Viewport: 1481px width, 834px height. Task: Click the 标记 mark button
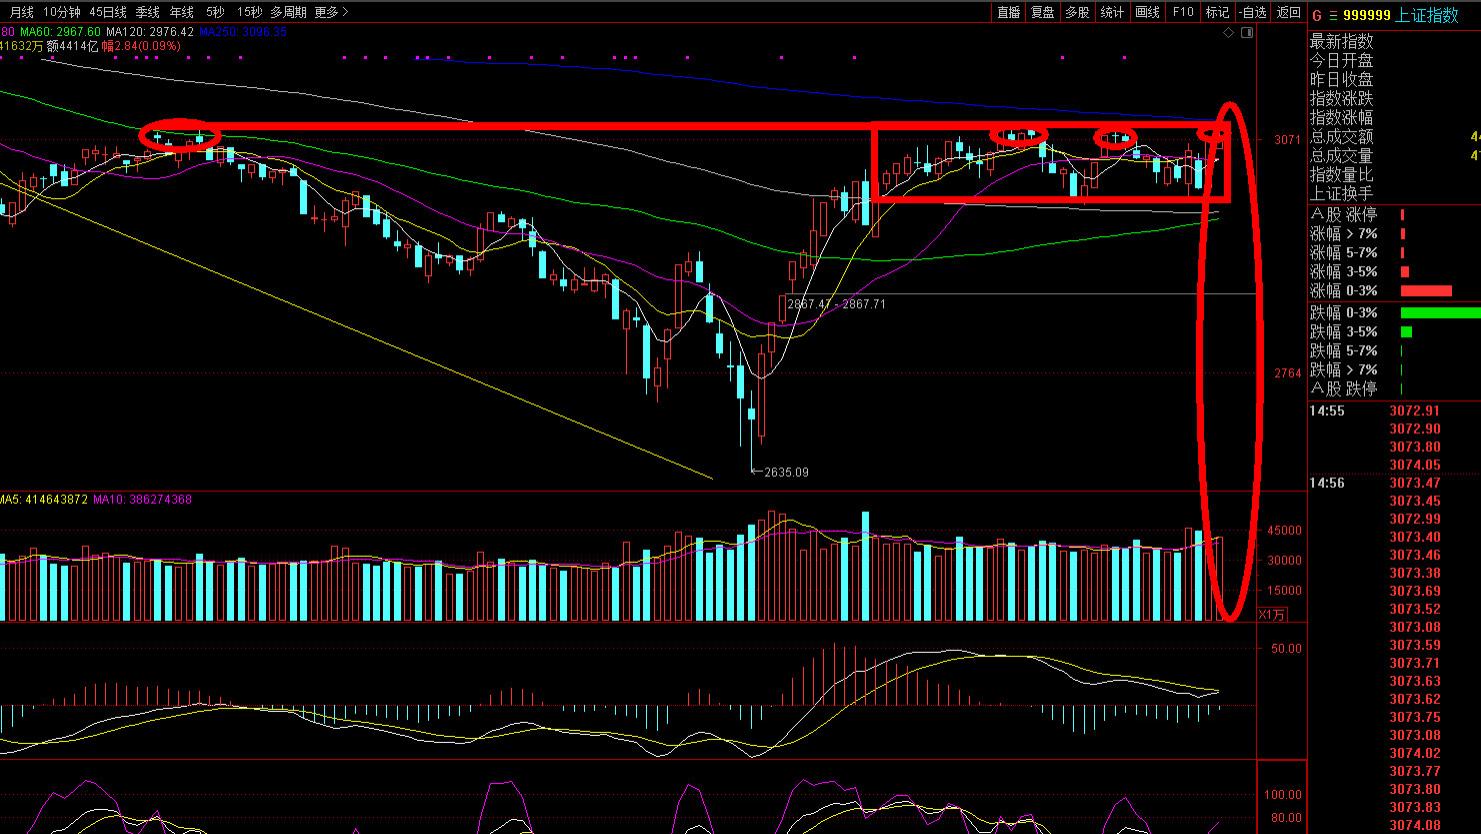click(x=1217, y=12)
